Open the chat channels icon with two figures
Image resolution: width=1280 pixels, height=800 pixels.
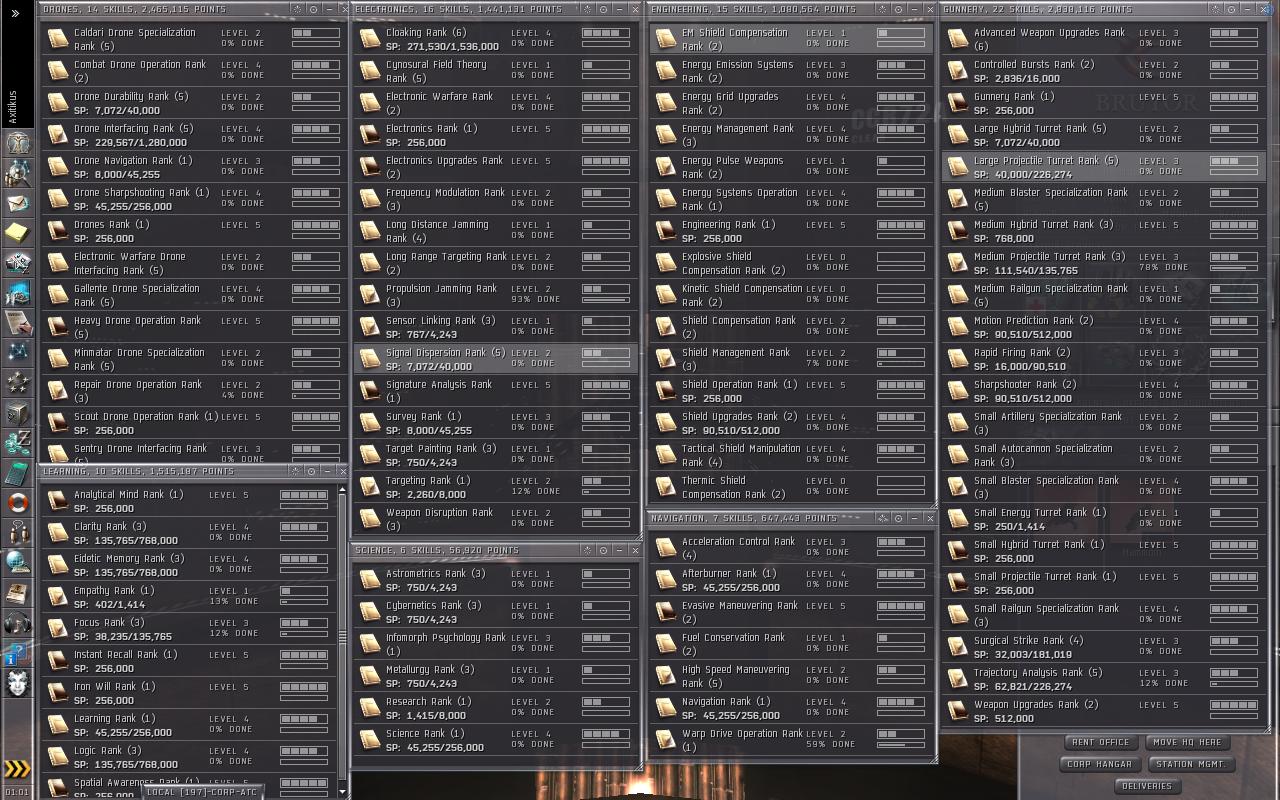point(18,533)
